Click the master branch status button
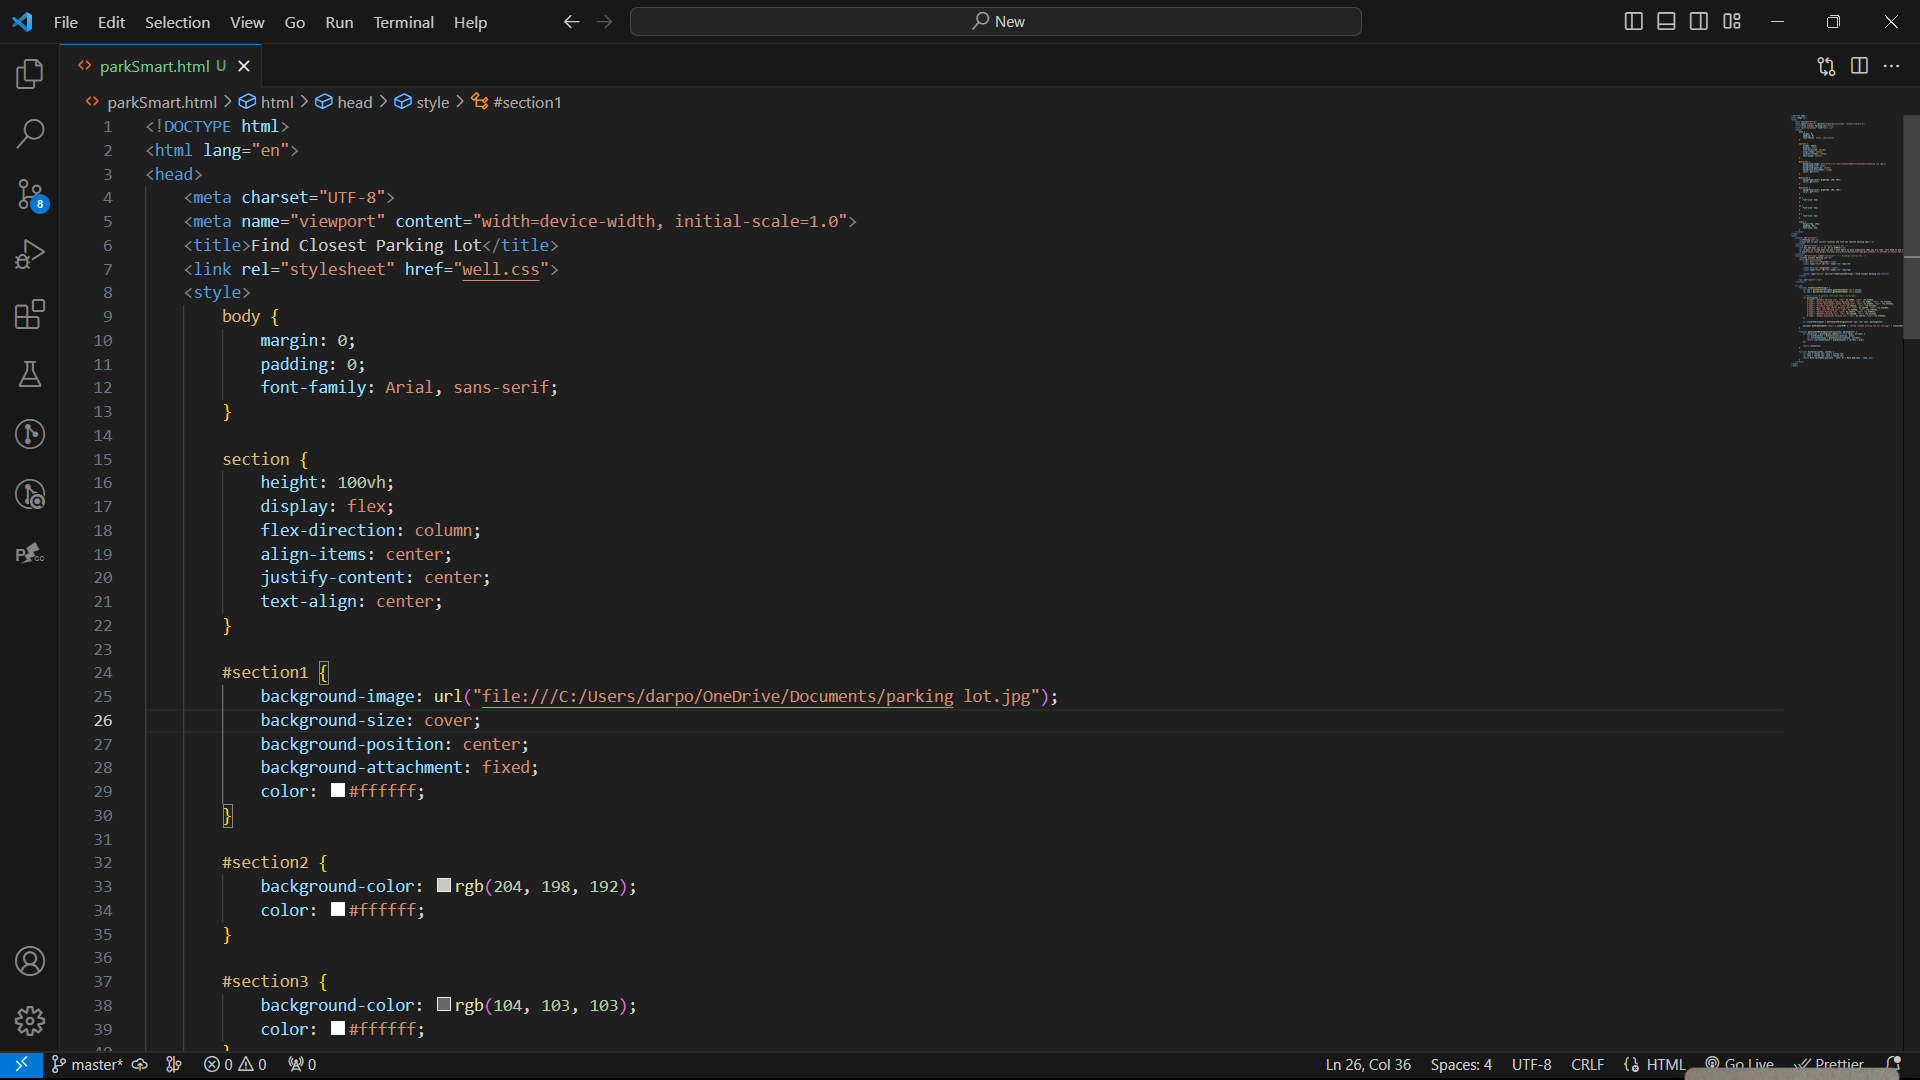The width and height of the screenshot is (1920, 1080). pos(88,1064)
